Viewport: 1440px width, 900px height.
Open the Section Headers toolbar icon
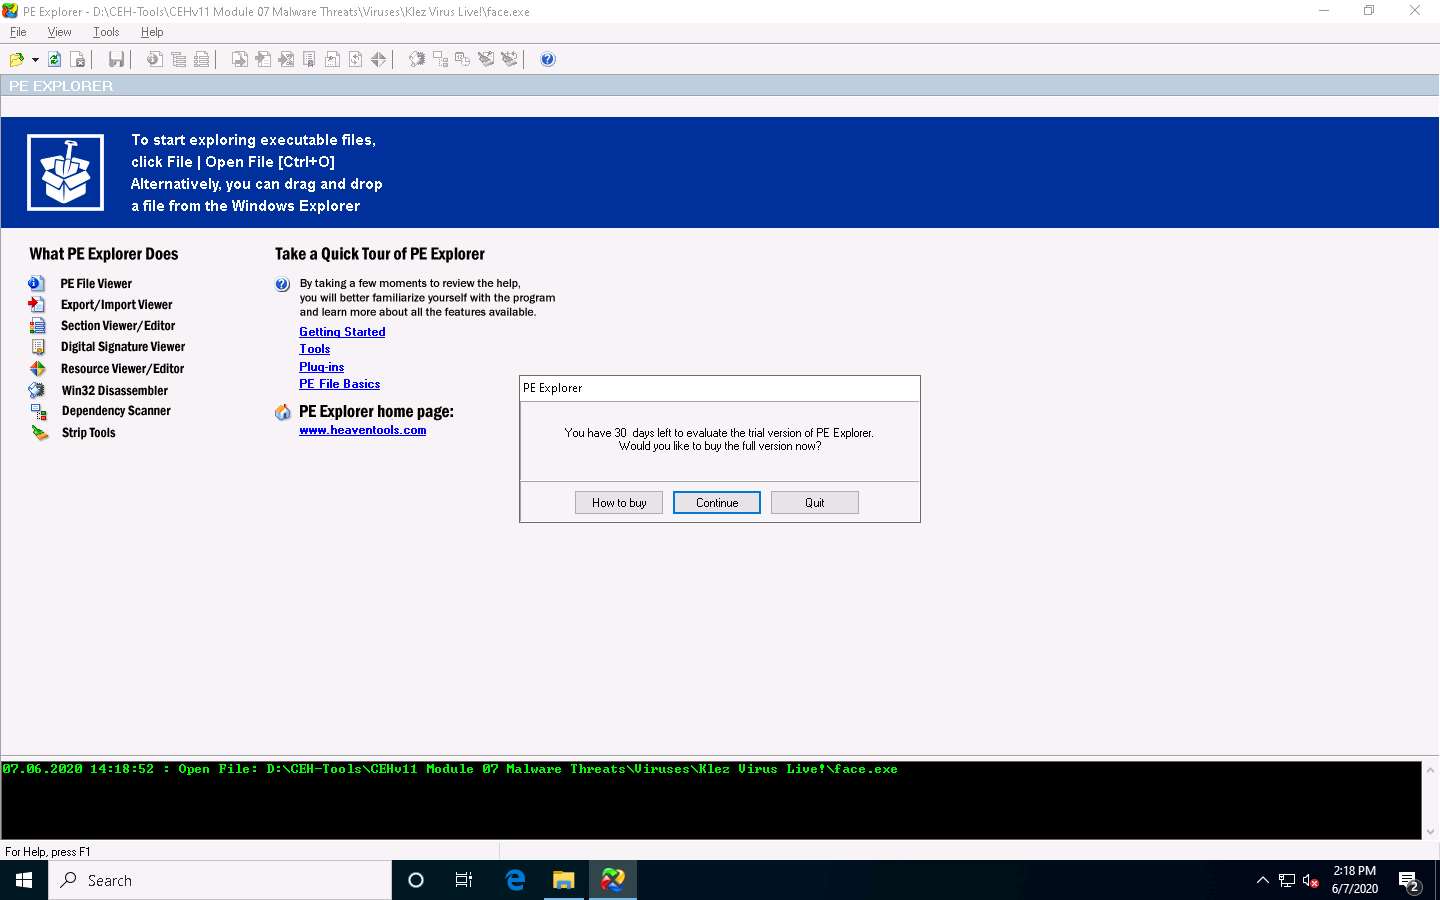[x=201, y=59]
